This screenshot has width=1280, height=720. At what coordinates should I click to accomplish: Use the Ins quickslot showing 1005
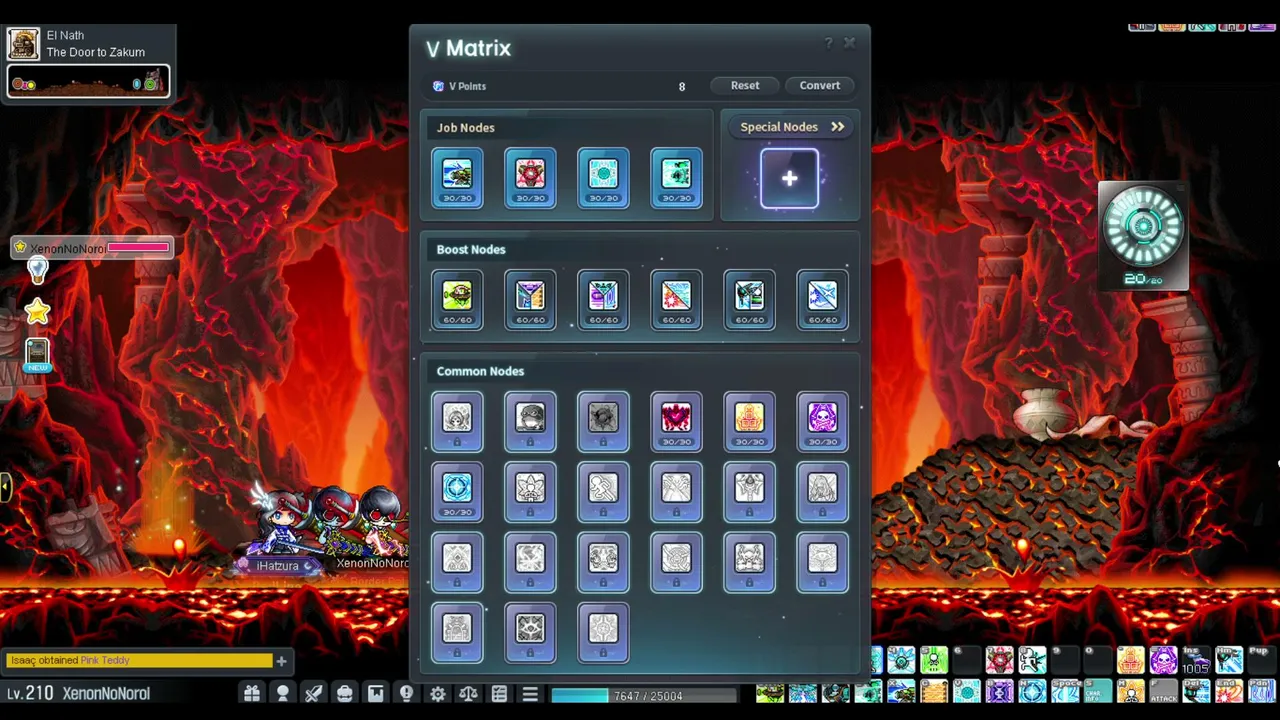point(1196,660)
